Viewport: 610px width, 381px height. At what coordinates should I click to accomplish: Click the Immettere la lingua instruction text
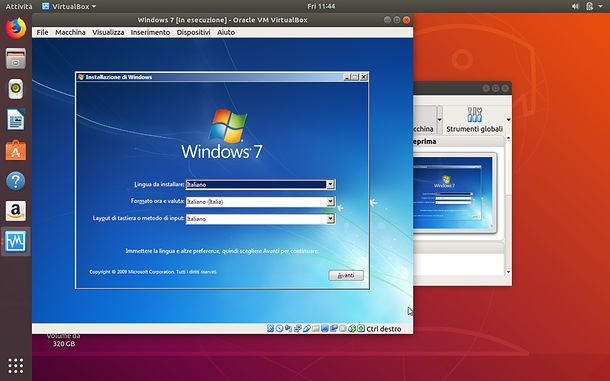222,251
